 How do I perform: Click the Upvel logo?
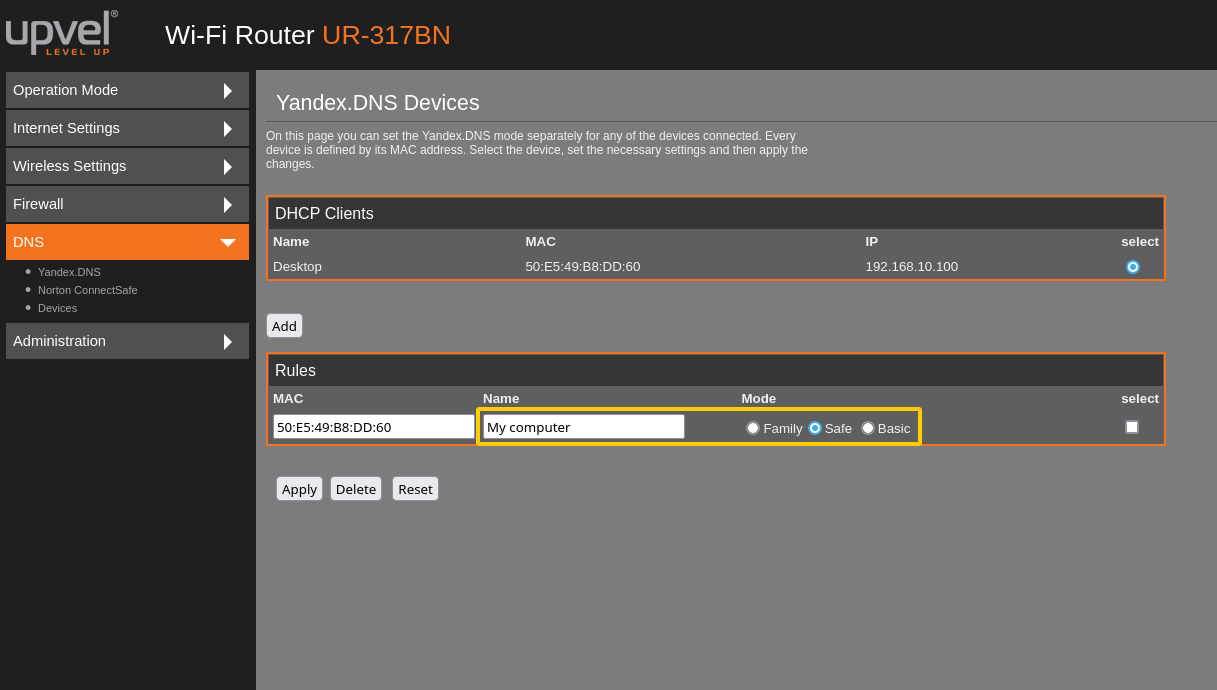[x=60, y=33]
